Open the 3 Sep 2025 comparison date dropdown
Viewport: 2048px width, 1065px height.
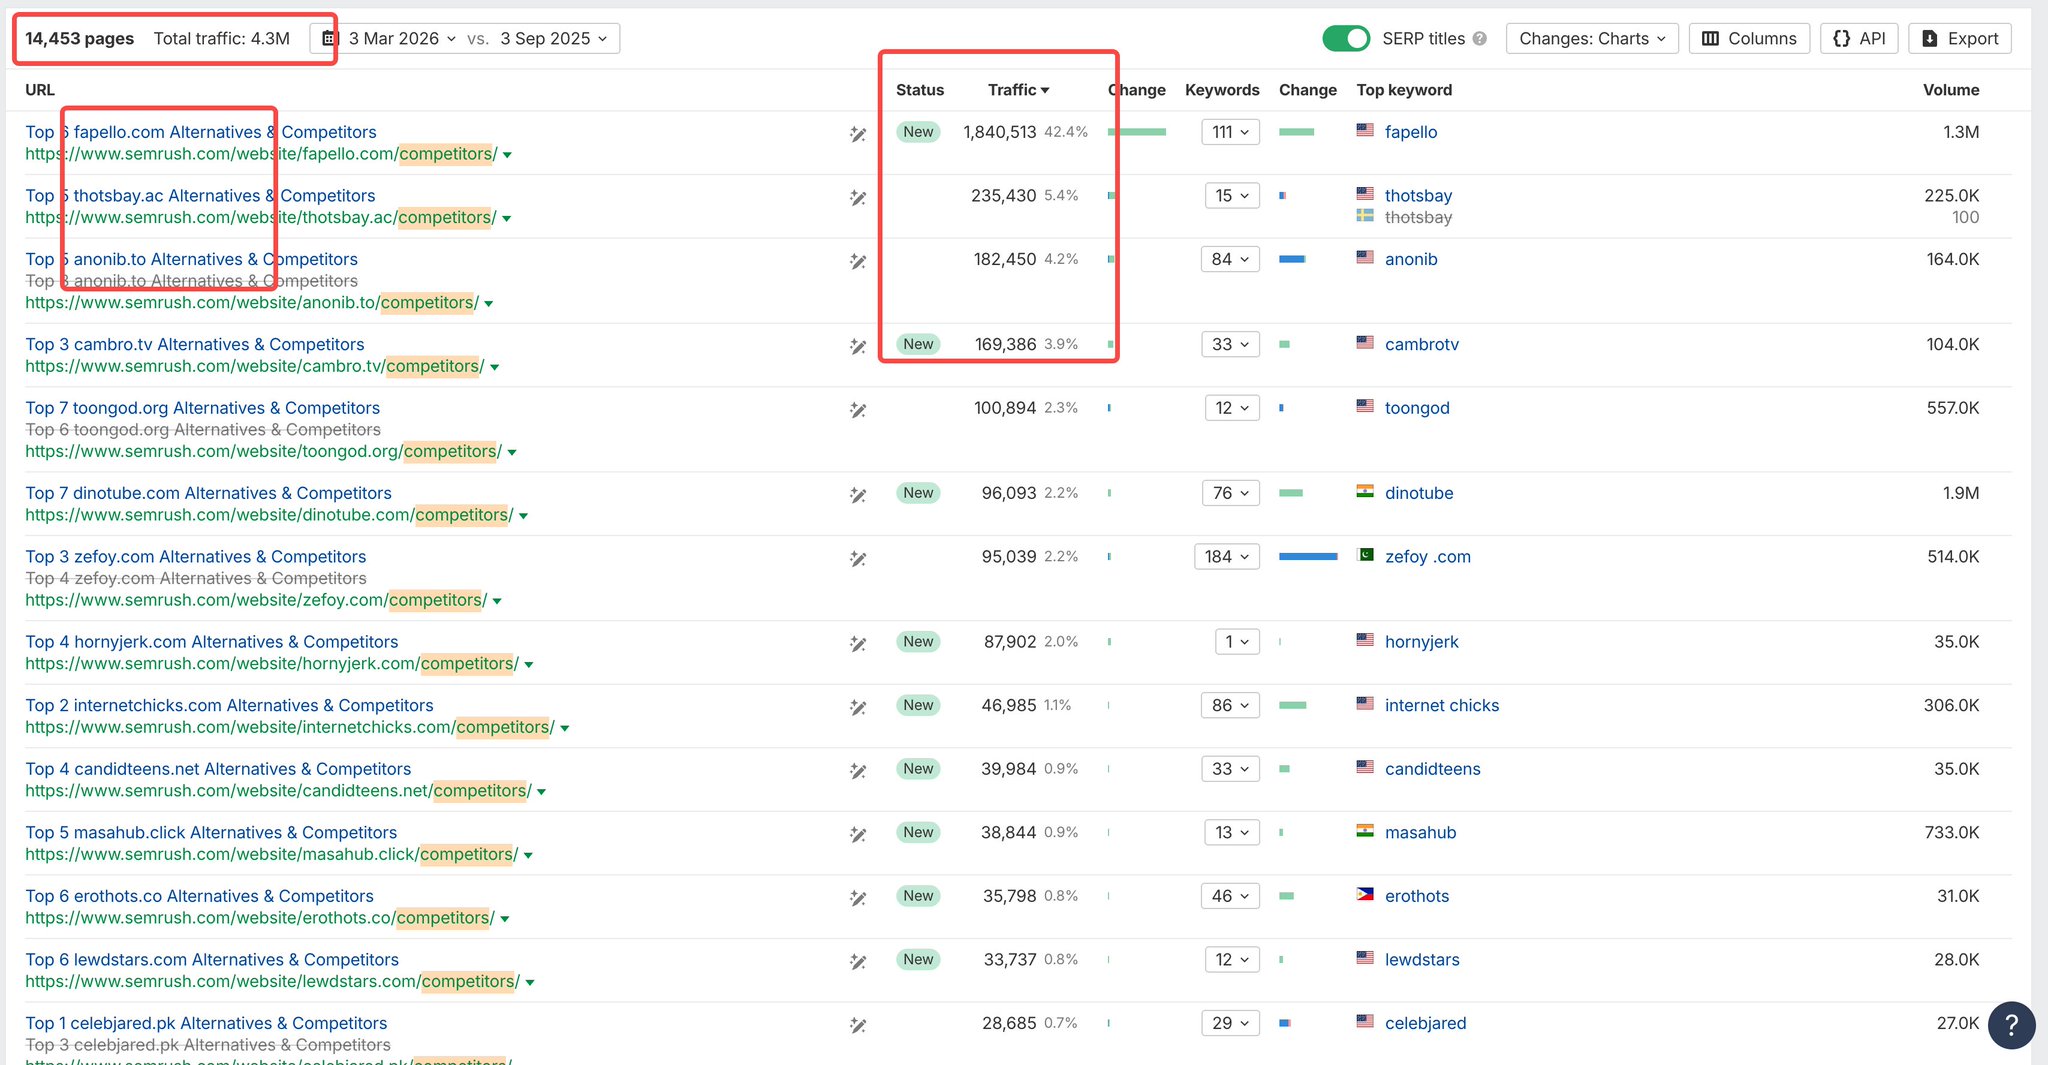pyautogui.click(x=554, y=39)
